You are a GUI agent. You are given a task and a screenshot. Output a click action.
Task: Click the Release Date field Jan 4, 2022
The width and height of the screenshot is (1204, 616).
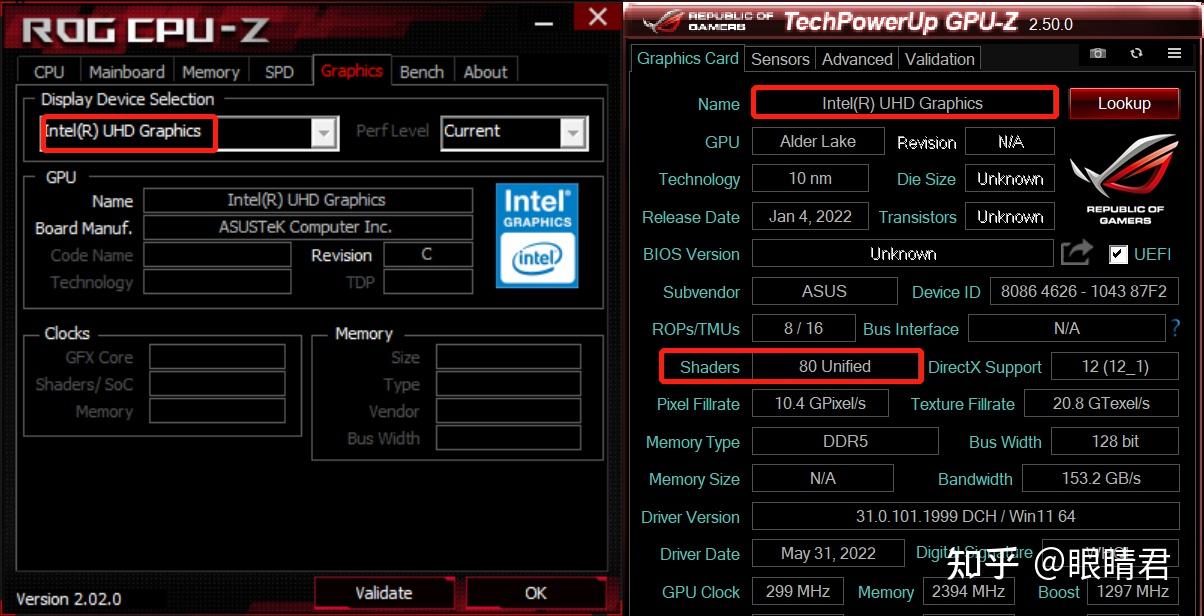tap(810, 216)
